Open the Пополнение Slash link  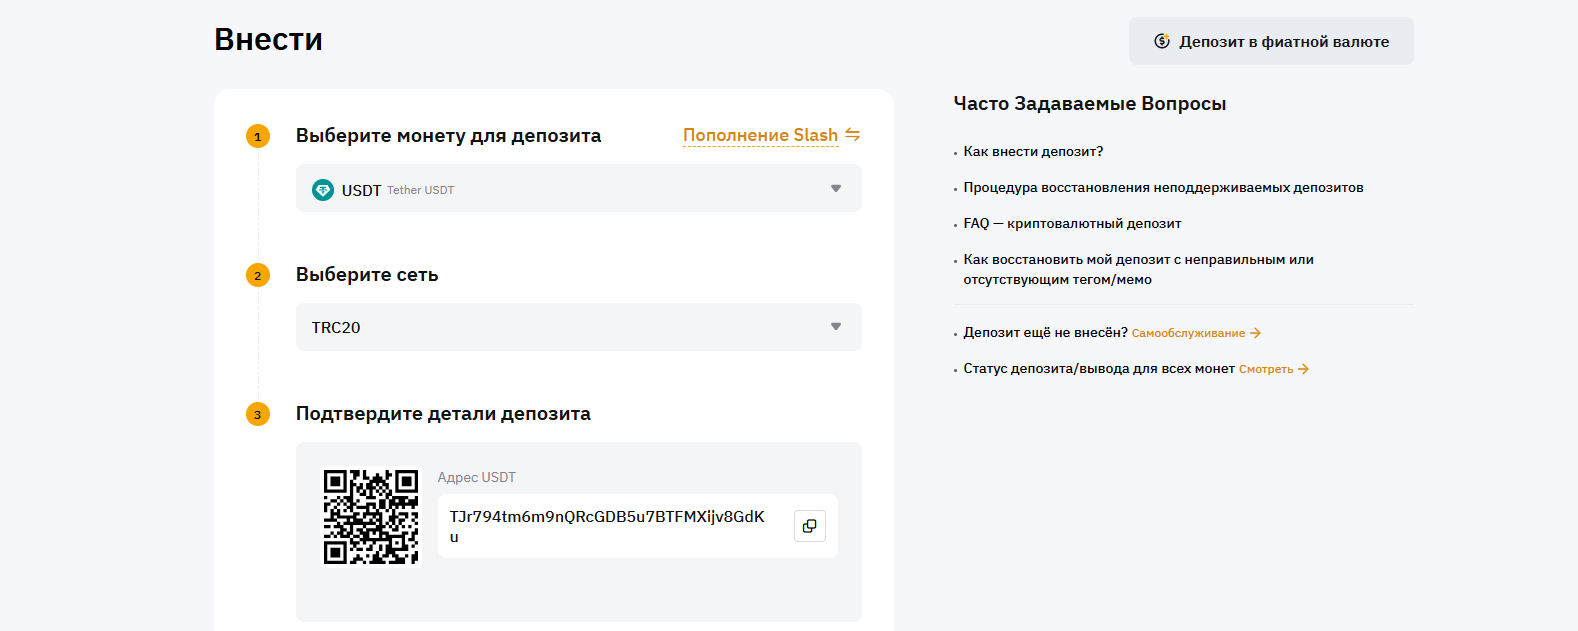click(x=760, y=135)
